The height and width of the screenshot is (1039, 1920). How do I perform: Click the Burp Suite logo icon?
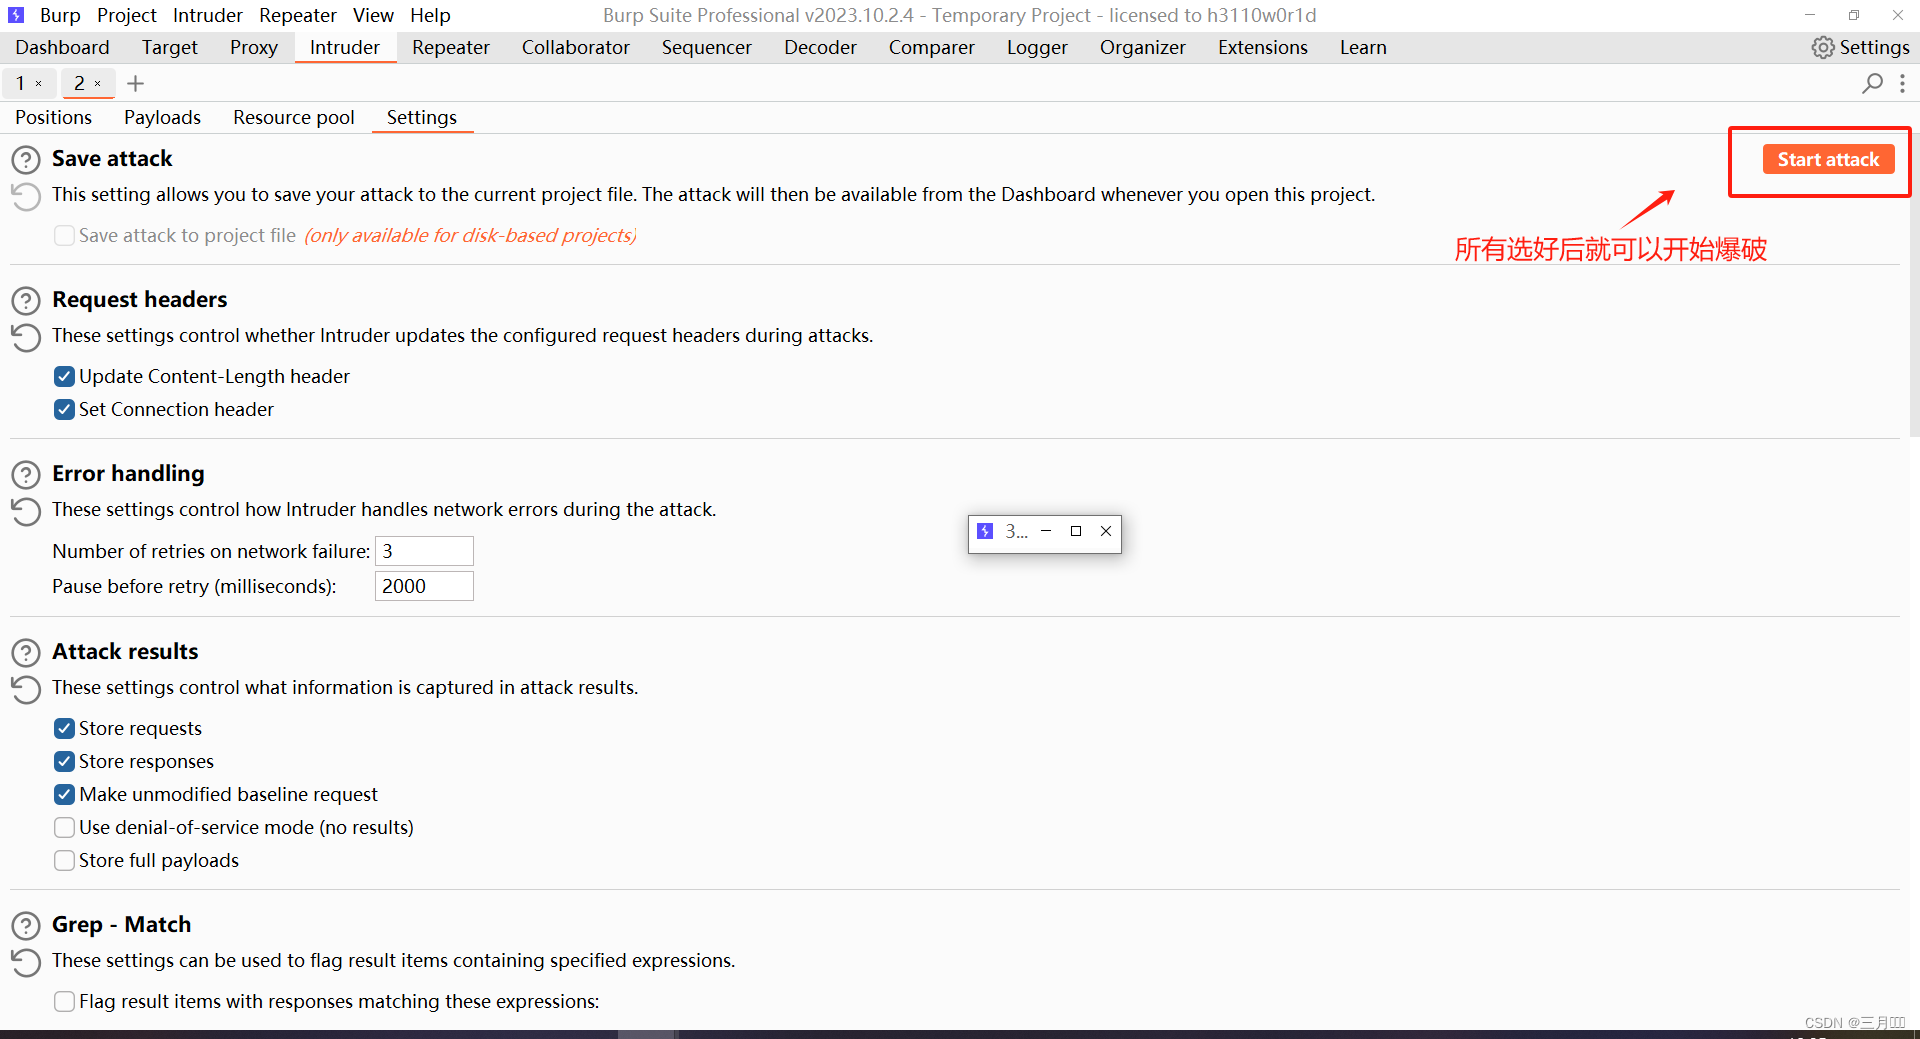[16, 15]
